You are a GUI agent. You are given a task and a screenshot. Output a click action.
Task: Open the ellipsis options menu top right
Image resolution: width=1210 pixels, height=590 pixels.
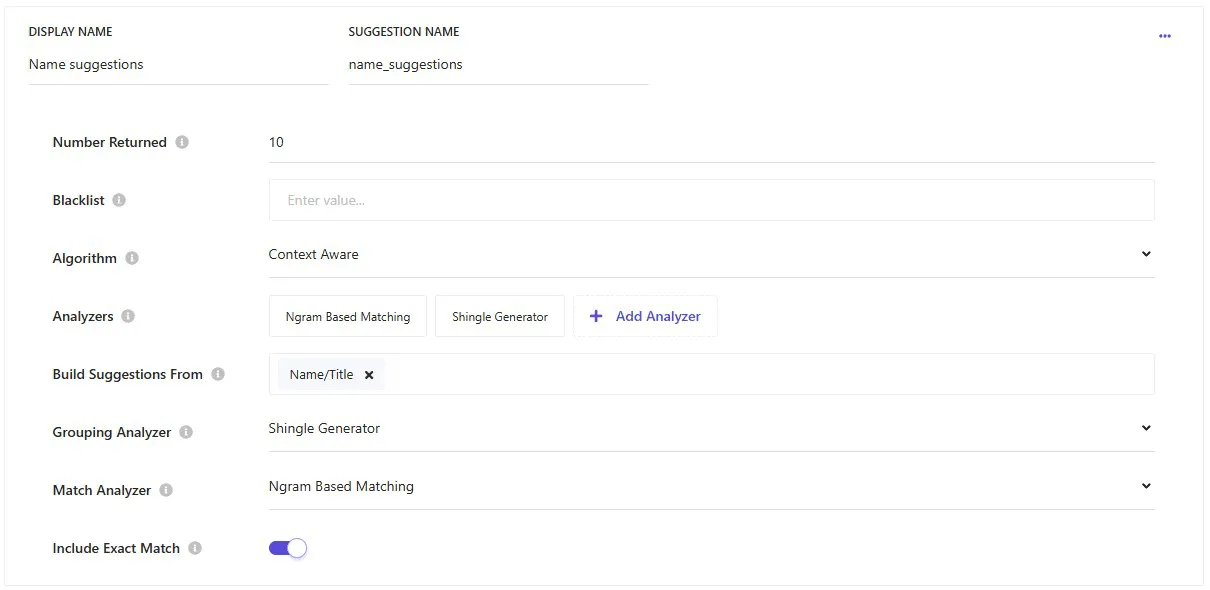tap(1164, 35)
